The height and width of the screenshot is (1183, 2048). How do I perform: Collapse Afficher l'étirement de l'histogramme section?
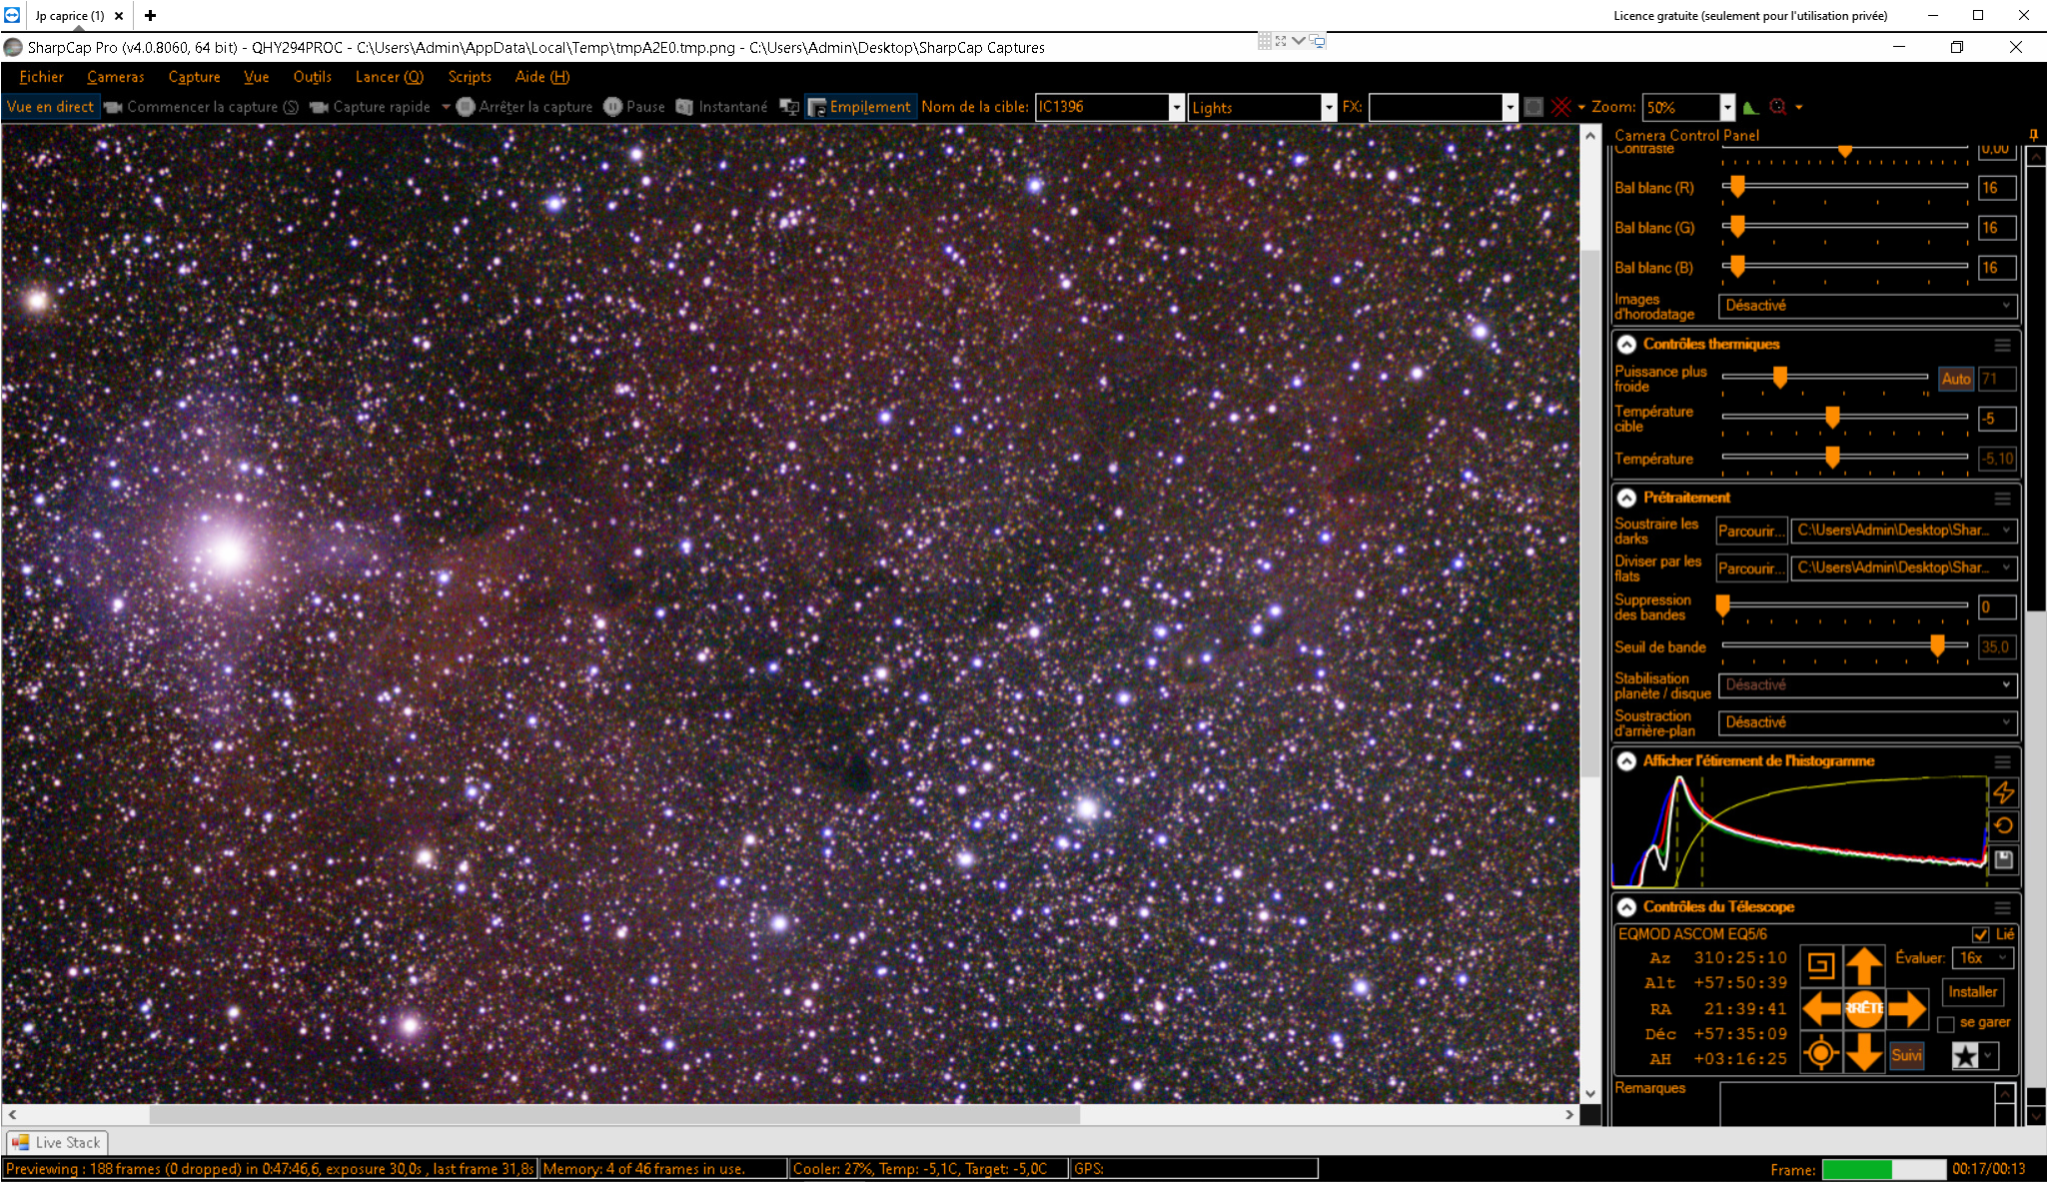pyautogui.click(x=1627, y=762)
